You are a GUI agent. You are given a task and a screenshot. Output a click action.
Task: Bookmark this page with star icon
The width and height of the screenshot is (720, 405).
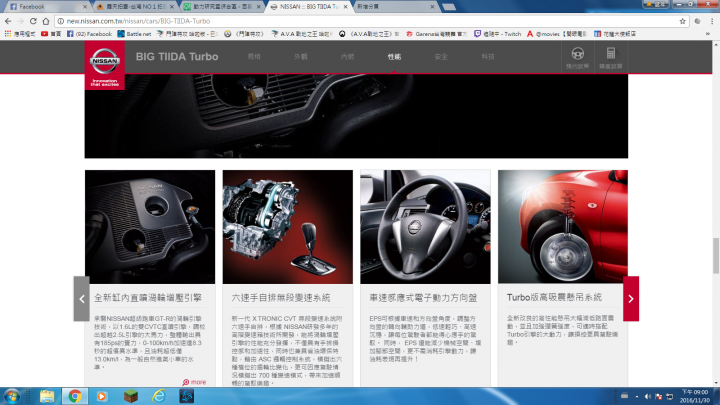pos(682,21)
